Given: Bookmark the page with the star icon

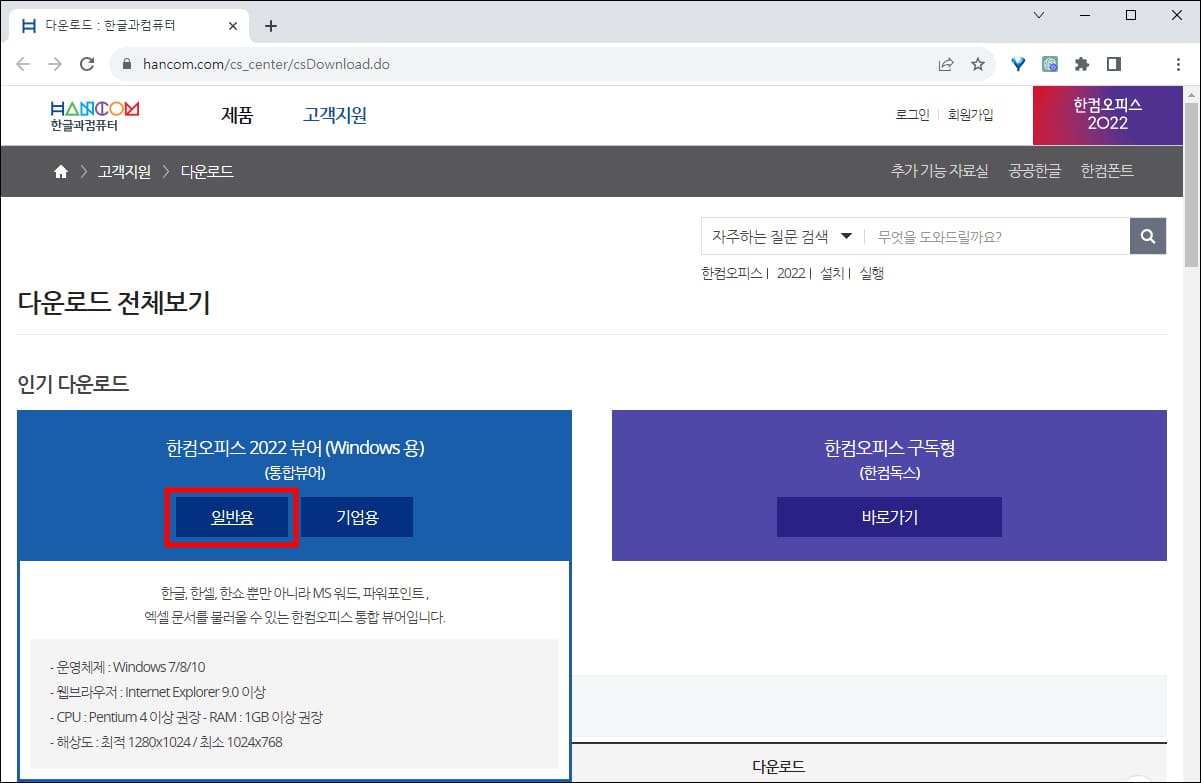Looking at the screenshot, I should pos(978,62).
